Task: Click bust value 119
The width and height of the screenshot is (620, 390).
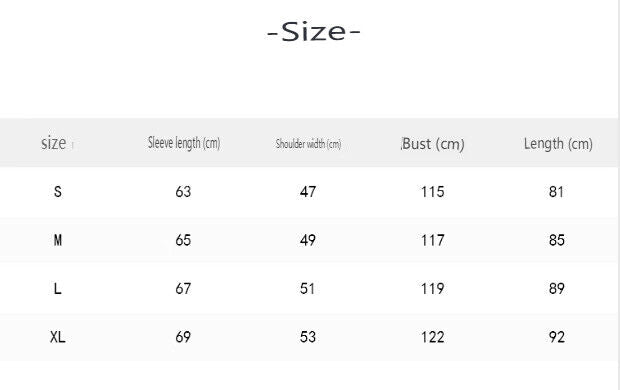Action: (x=433, y=289)
